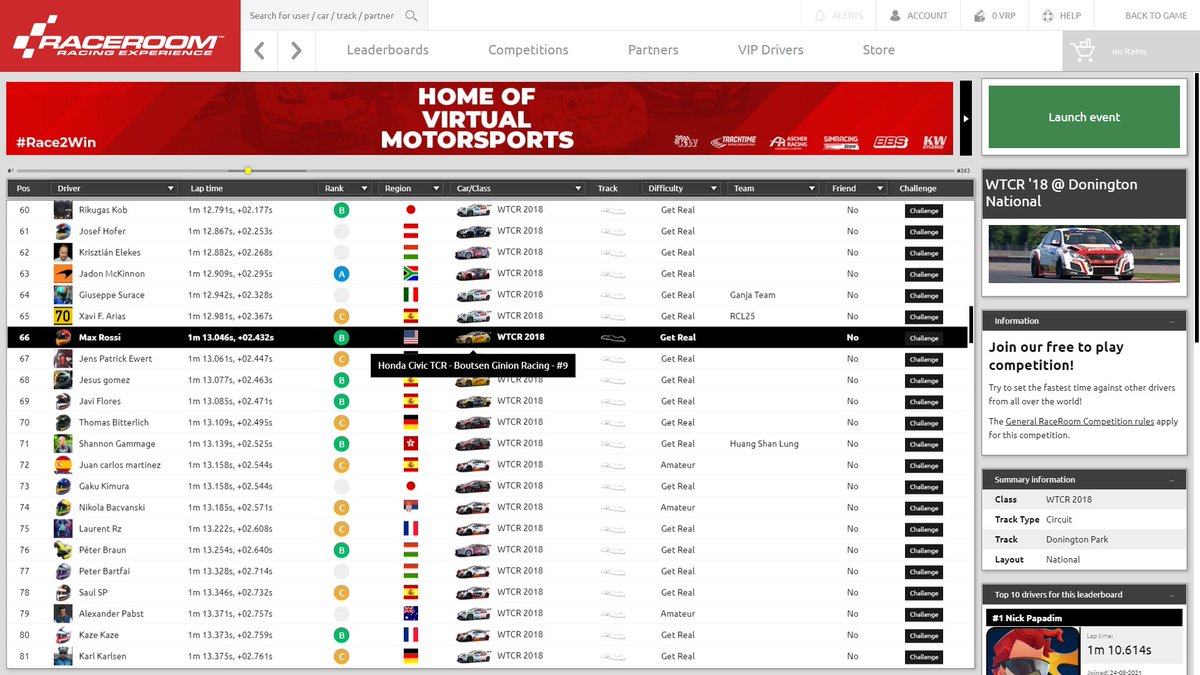
Task: Click Back to Game
Action: click(1156, 15)
